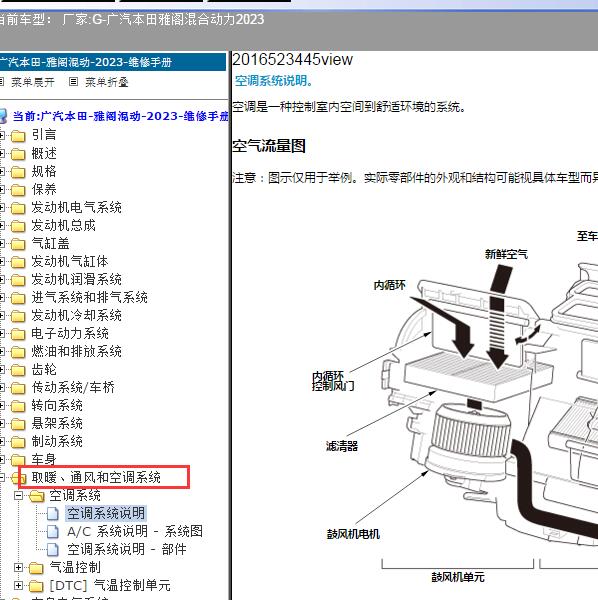Click the document icon of 空调系统说明
Screen dimensions: 598x600
coord(53,514)
